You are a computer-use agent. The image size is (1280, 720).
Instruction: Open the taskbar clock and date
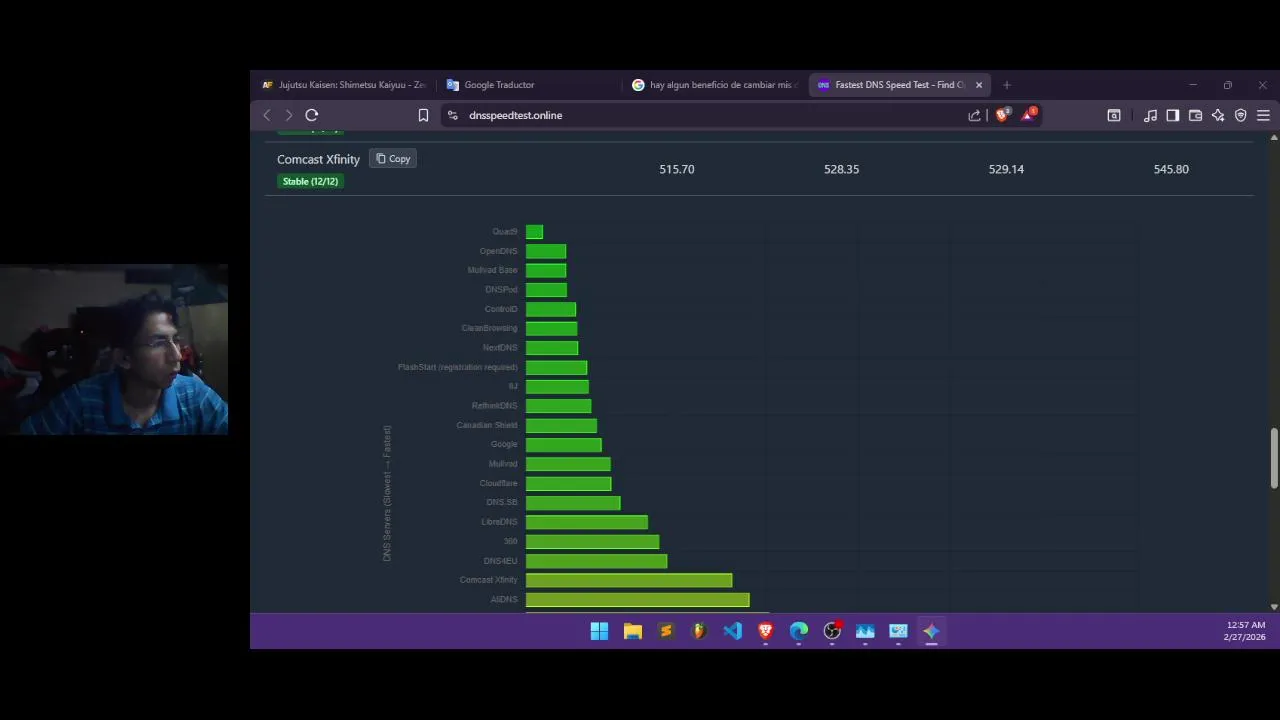(x=1245, y=631)
